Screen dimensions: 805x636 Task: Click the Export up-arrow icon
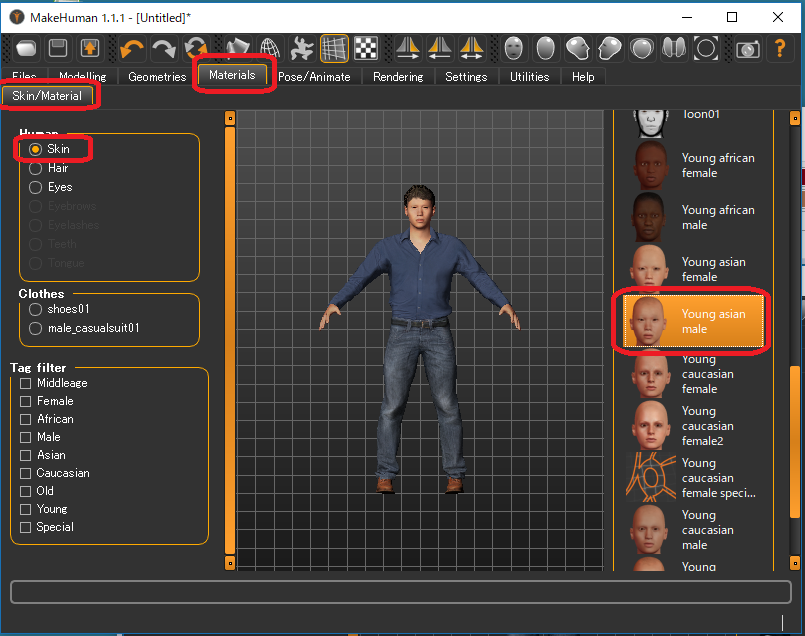pyautogui.click(x=90, y=48)
